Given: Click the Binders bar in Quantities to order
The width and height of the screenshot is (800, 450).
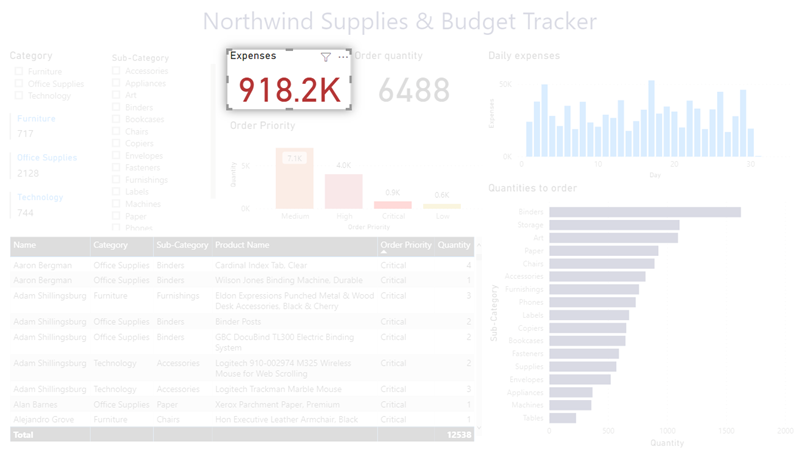Looking at the screenshot, I should [x=644, y=212].
